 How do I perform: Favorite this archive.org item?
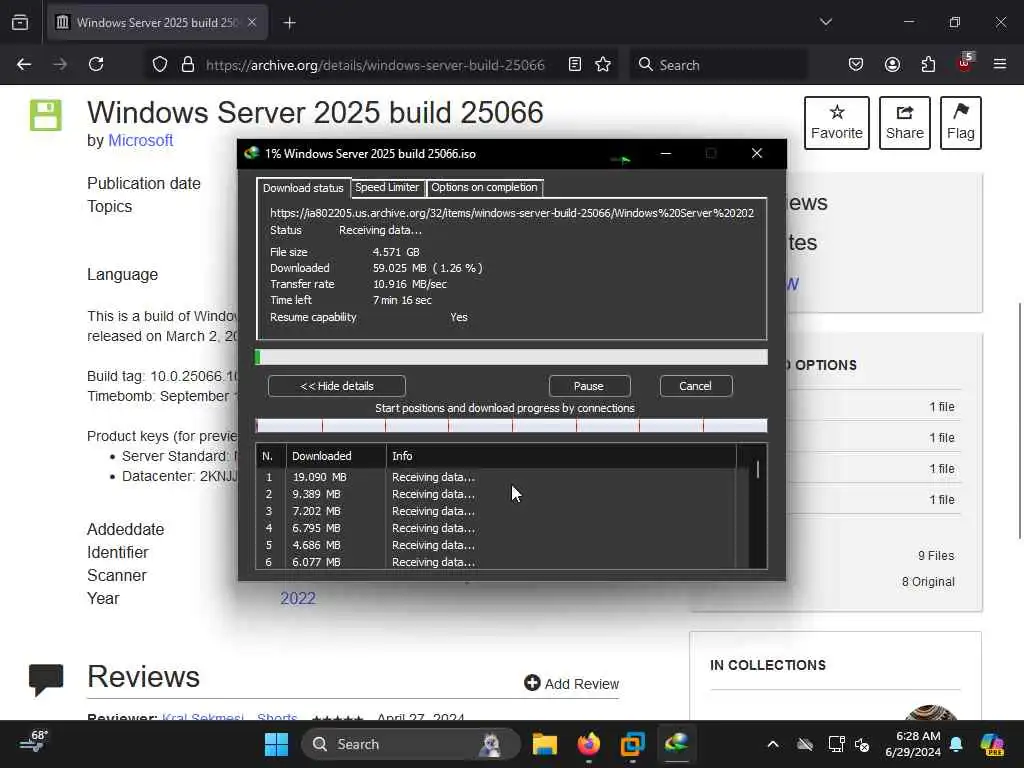(x=837, y=123)
